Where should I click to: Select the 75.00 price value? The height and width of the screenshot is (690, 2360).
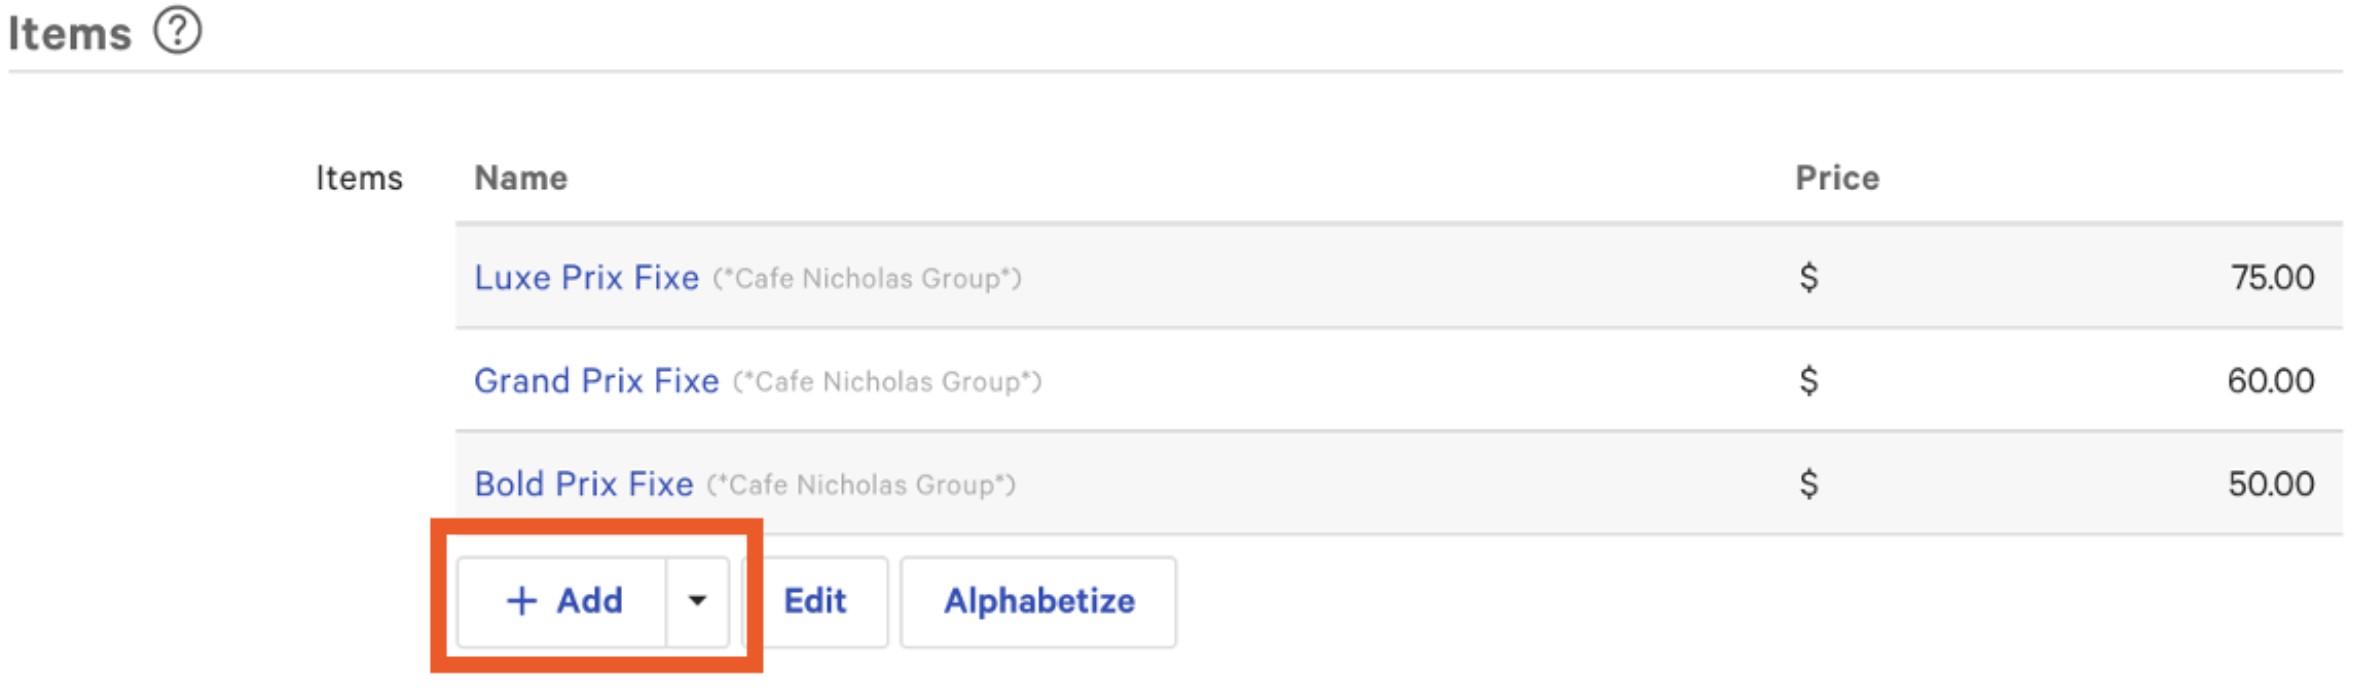coord(2272,277)
